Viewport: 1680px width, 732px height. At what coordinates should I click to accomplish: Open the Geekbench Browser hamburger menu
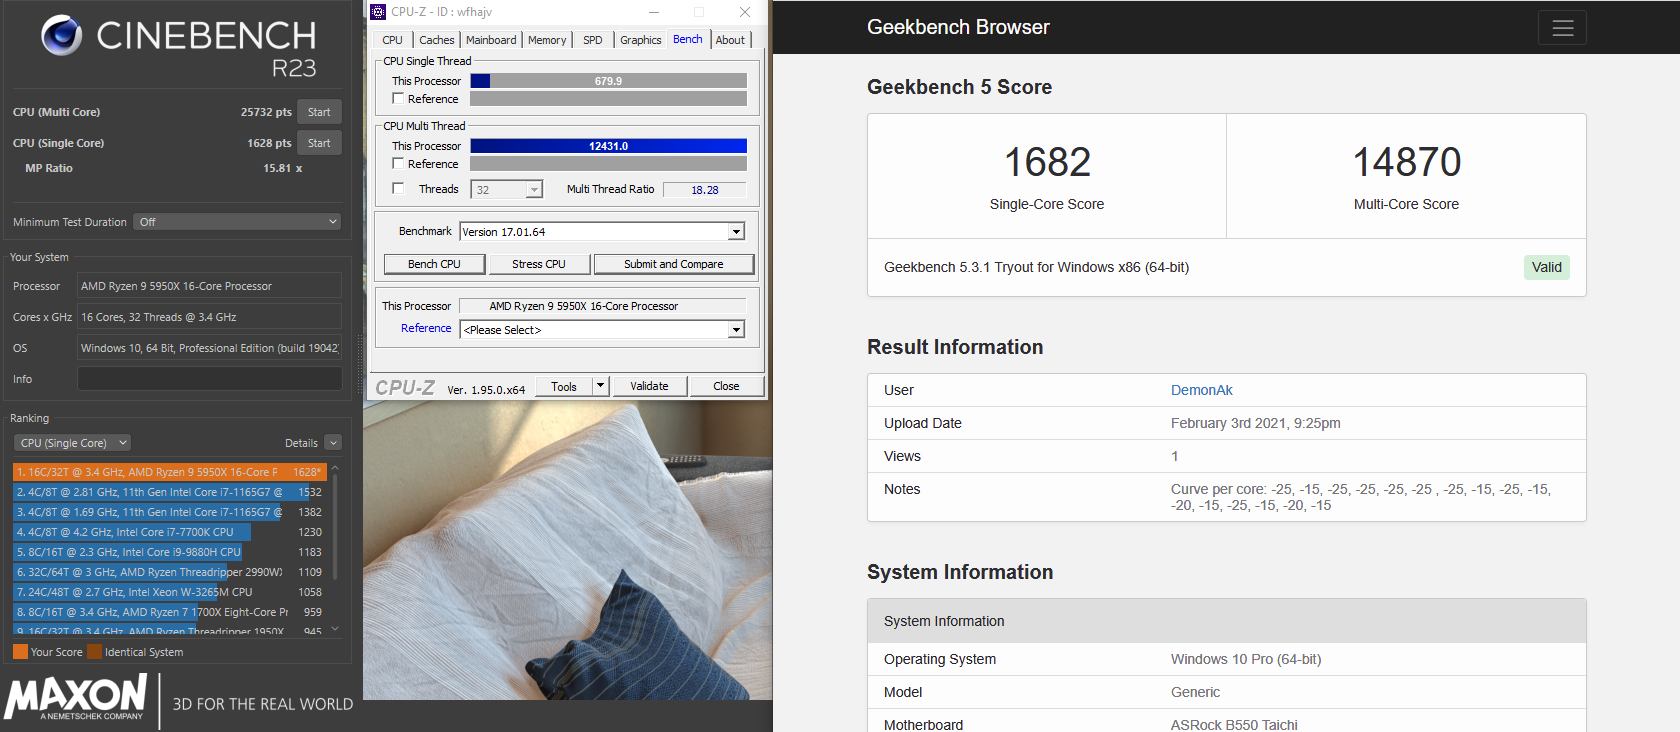click(x=1562, y=27)
